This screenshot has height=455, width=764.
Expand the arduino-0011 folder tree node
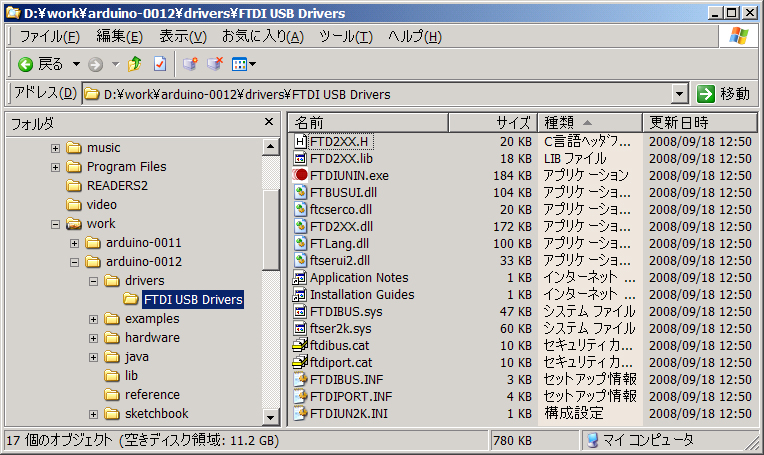tap(75, 243)
